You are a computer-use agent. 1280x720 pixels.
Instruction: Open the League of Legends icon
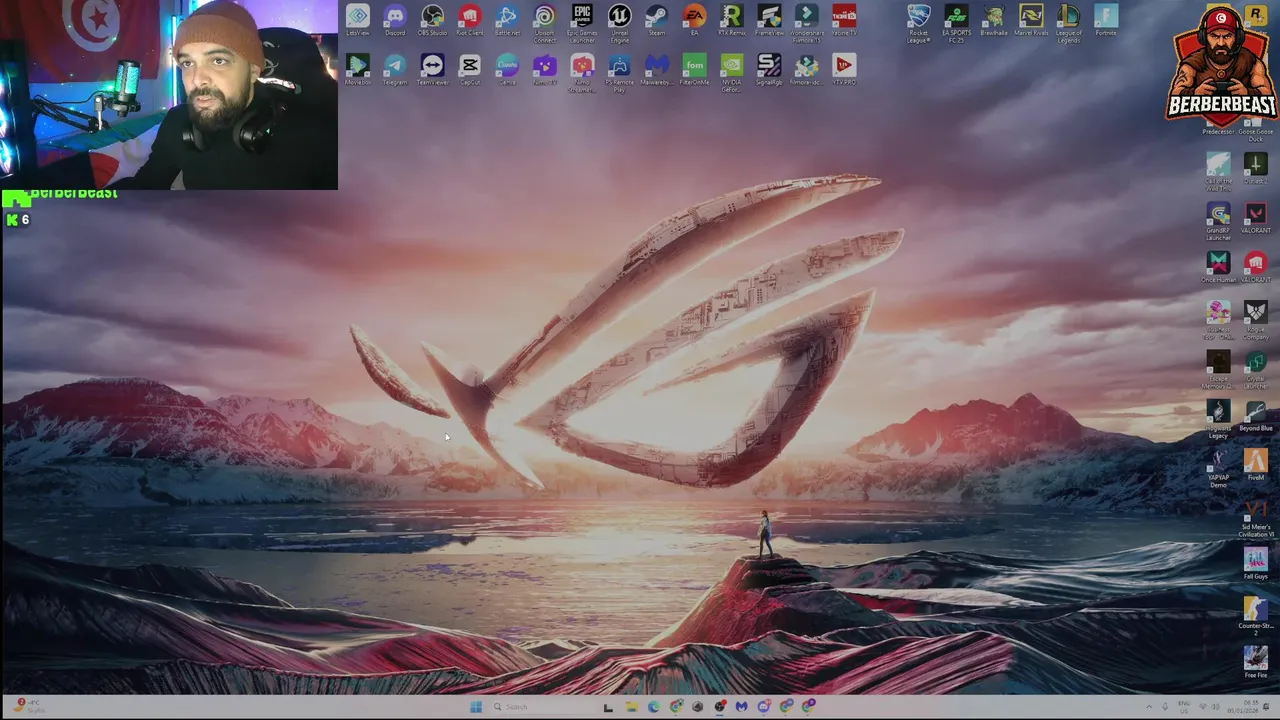point(1068,23)
